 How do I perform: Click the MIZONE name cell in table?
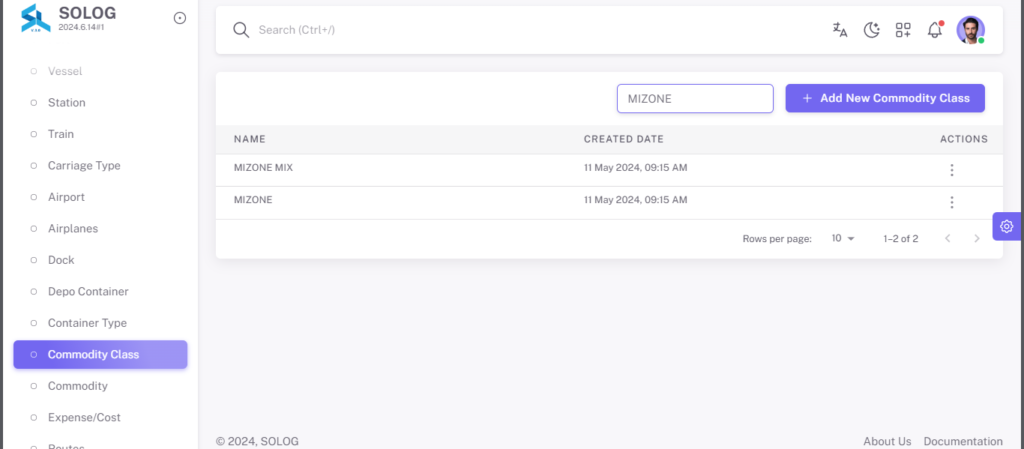pyautogui.click(x=253, y=200)
